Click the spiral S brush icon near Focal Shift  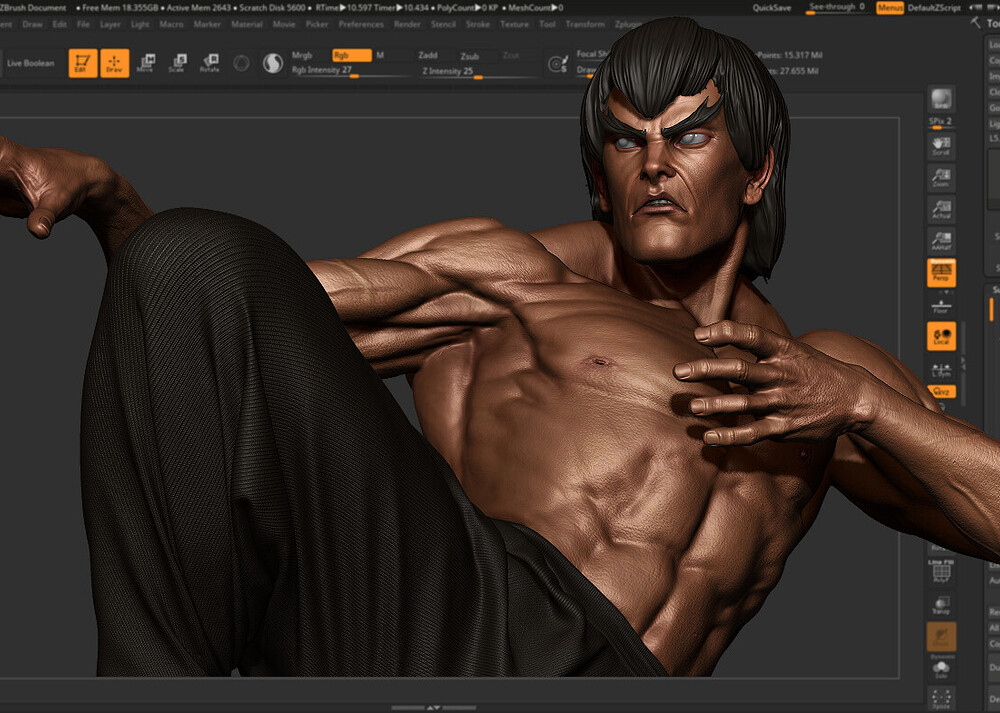[x=558, y=64]
